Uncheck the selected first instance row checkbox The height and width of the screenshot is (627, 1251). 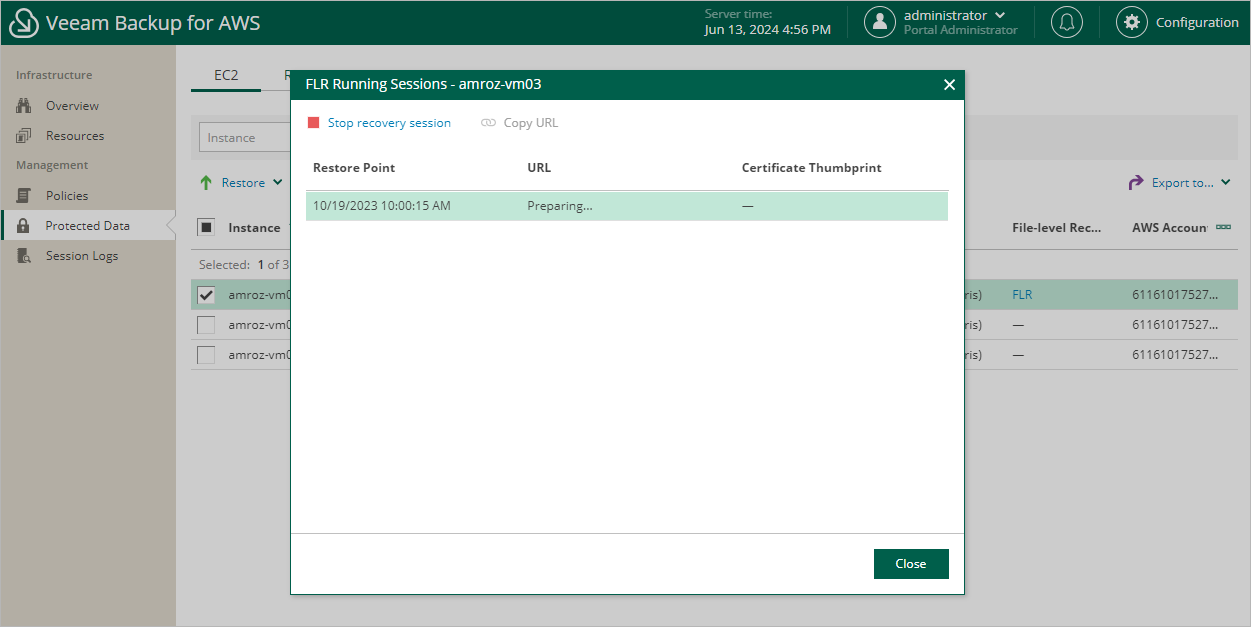pyautogui.click(x=206, y=295)
